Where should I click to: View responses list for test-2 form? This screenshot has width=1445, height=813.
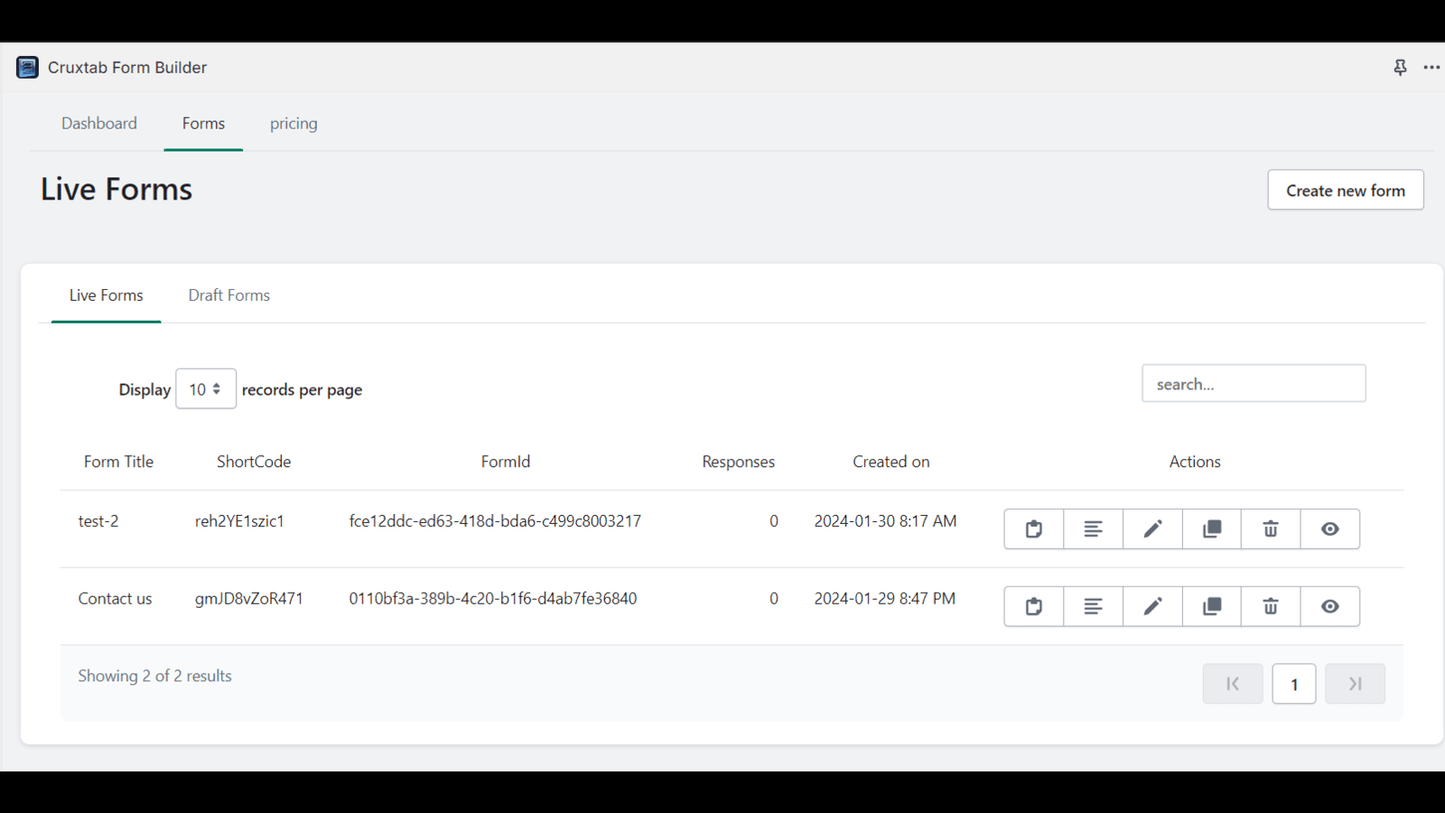click(1092, 529)
